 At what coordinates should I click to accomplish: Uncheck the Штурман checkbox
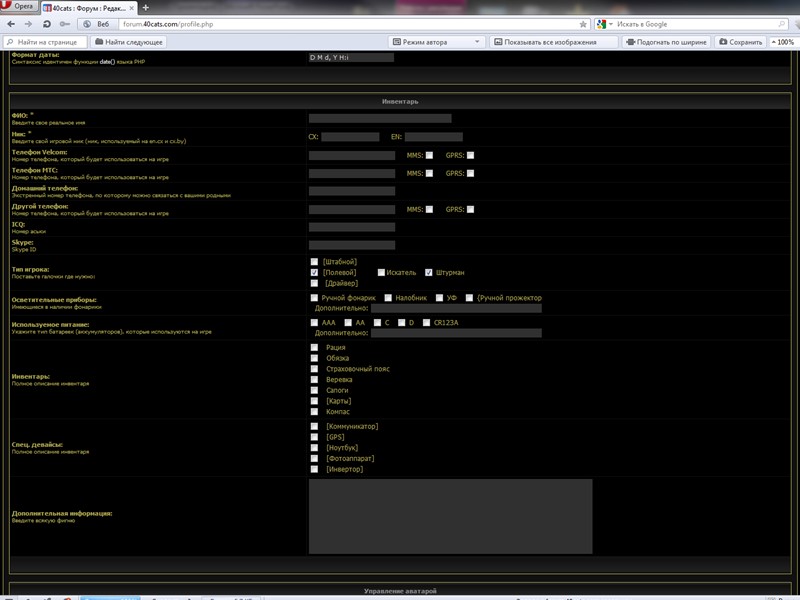pyautogui.click(x=429, y=272)
